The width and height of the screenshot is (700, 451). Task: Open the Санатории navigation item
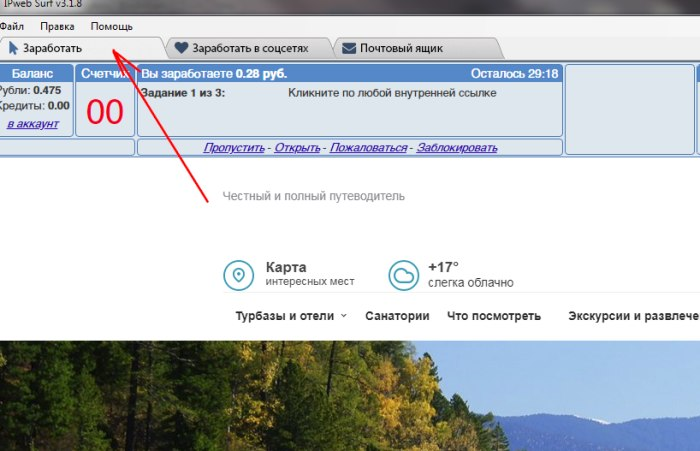tap(397, 316)
